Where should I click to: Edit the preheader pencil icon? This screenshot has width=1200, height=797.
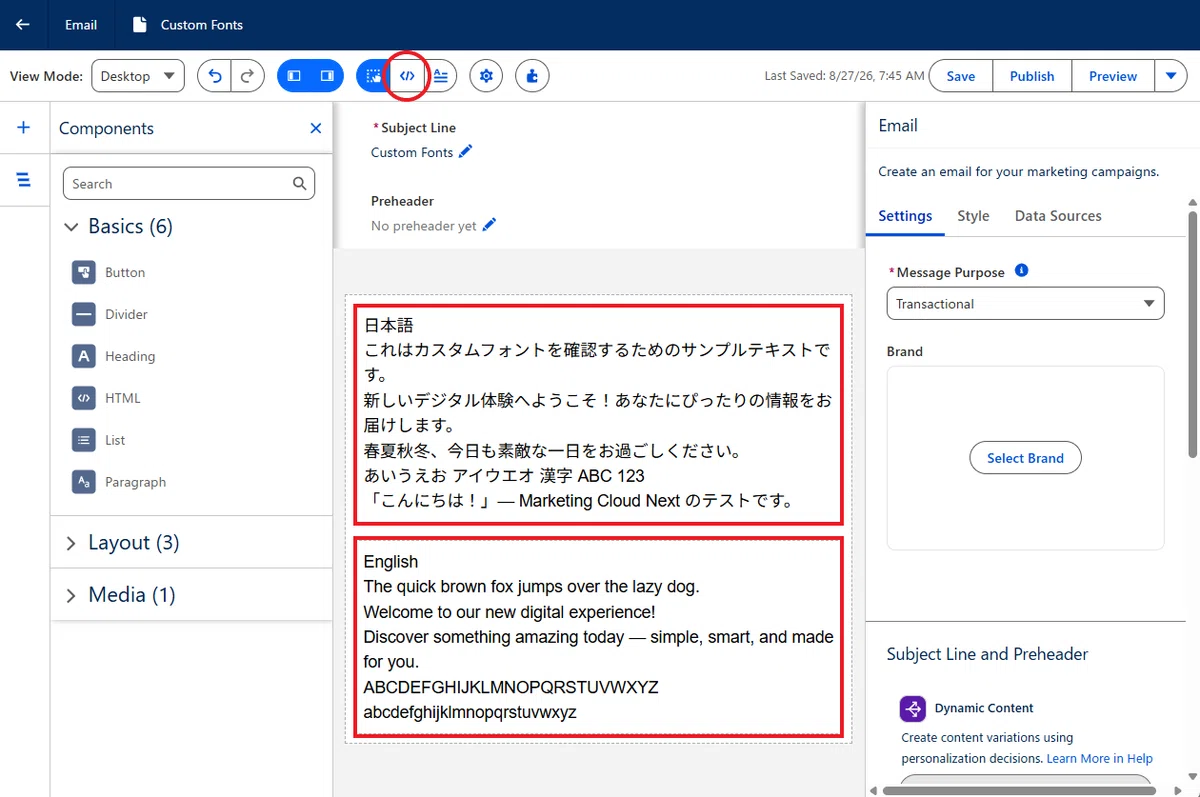click(489, 226)
